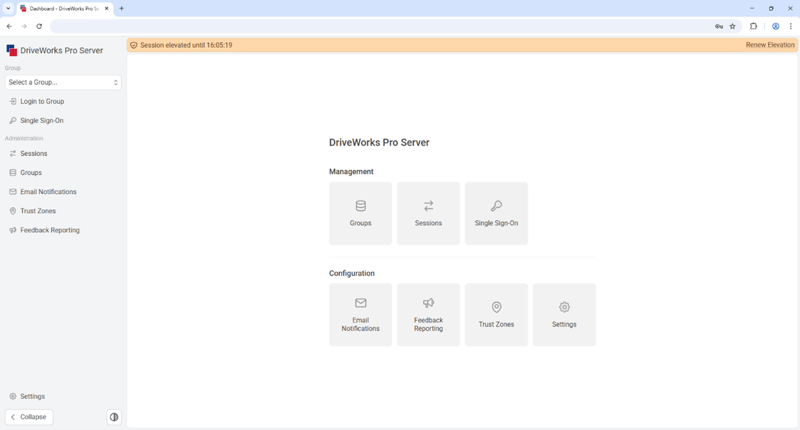Go to Login to Group in sidebar

click(x=63, y=102)
